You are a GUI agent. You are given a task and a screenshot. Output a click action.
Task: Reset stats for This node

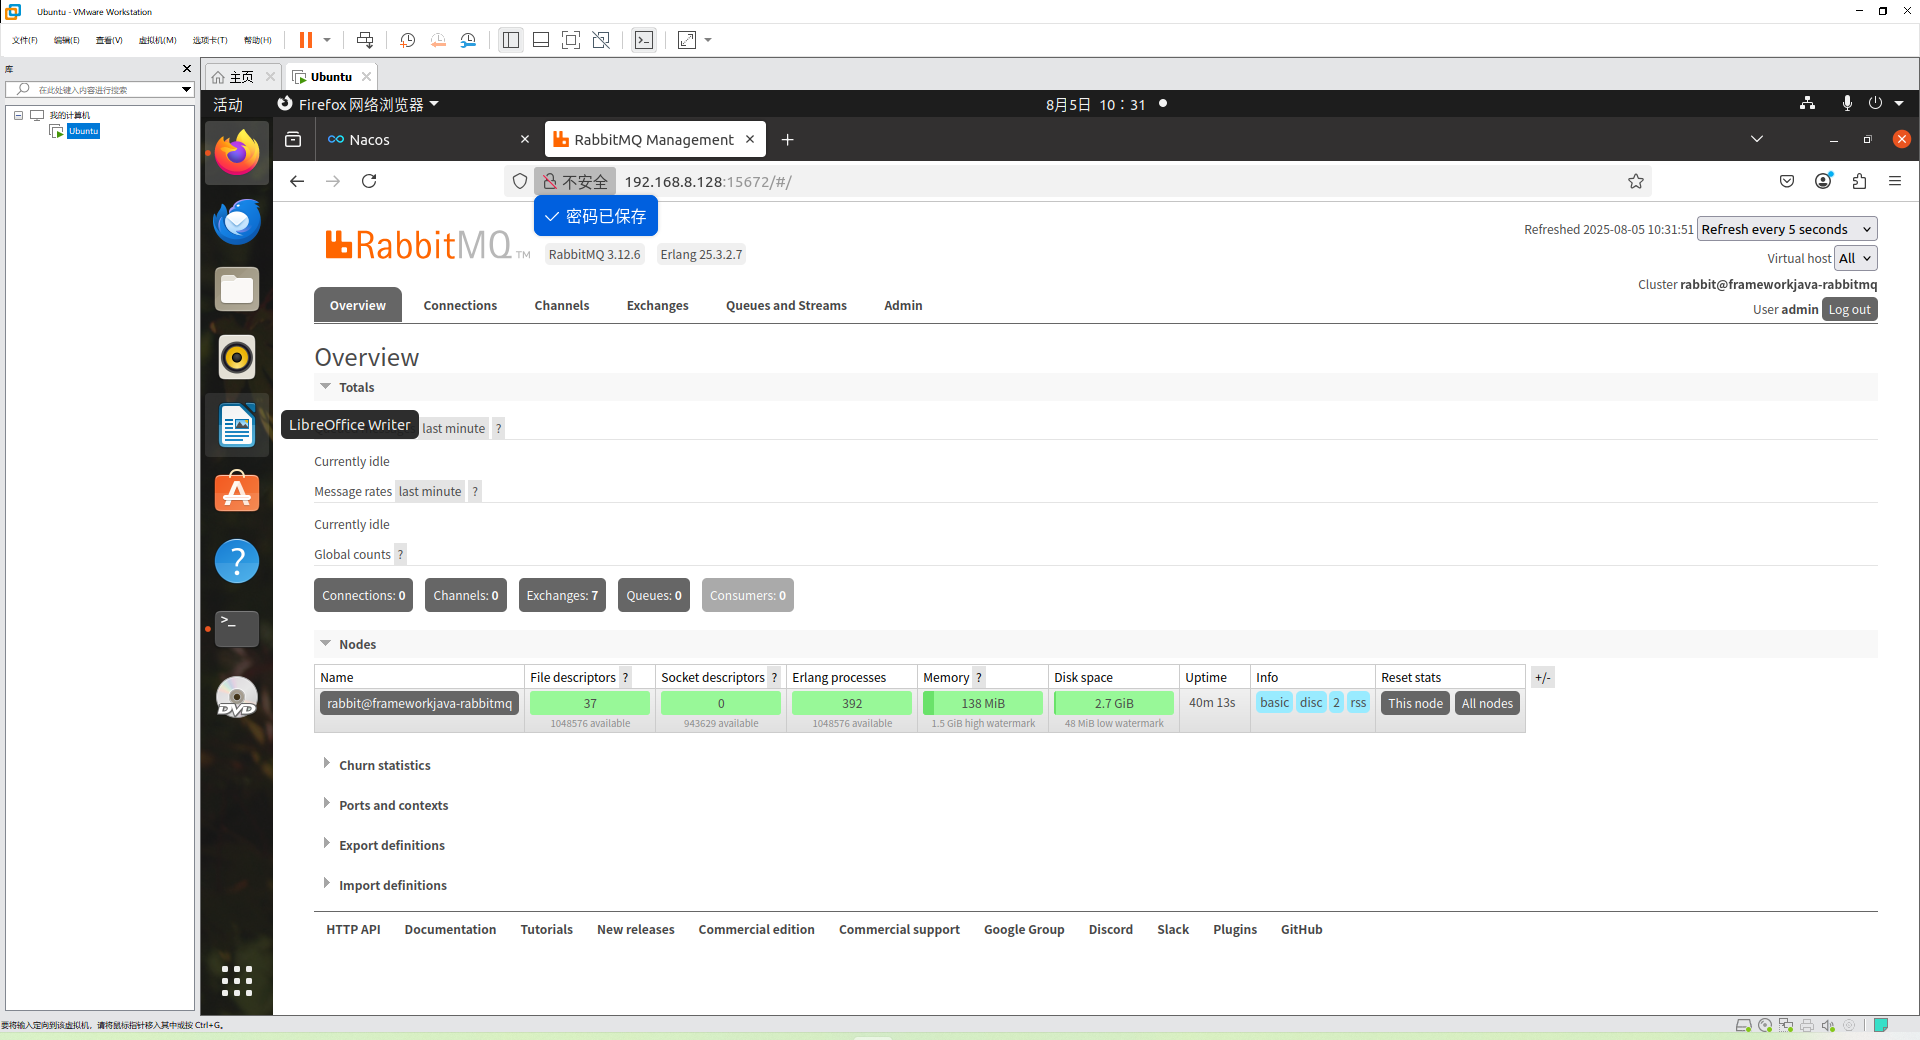click(x=1415, y=704)
